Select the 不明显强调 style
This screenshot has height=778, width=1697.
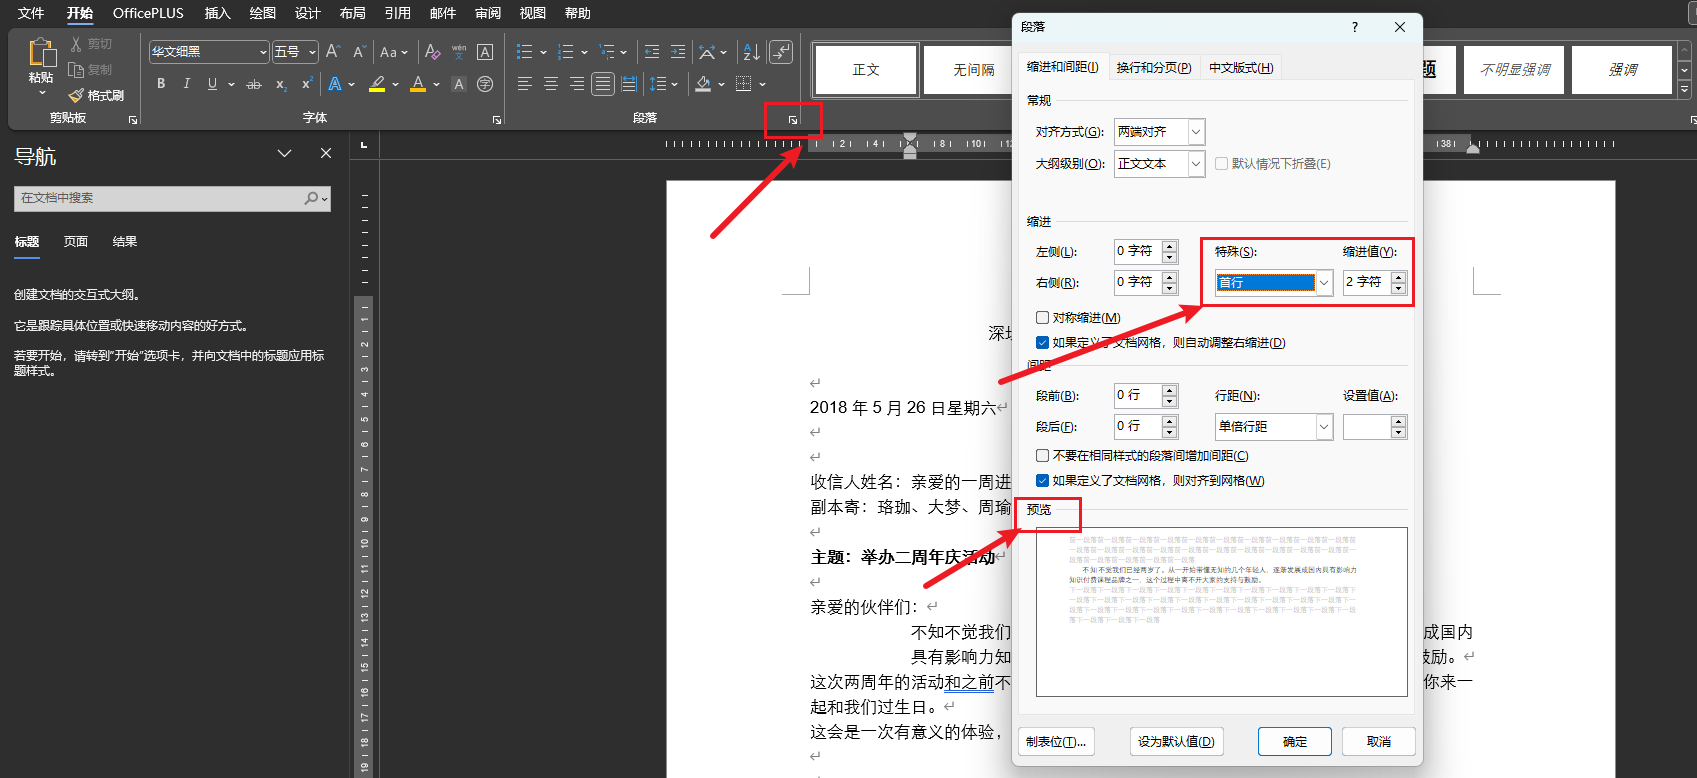tap(1514, 70)
